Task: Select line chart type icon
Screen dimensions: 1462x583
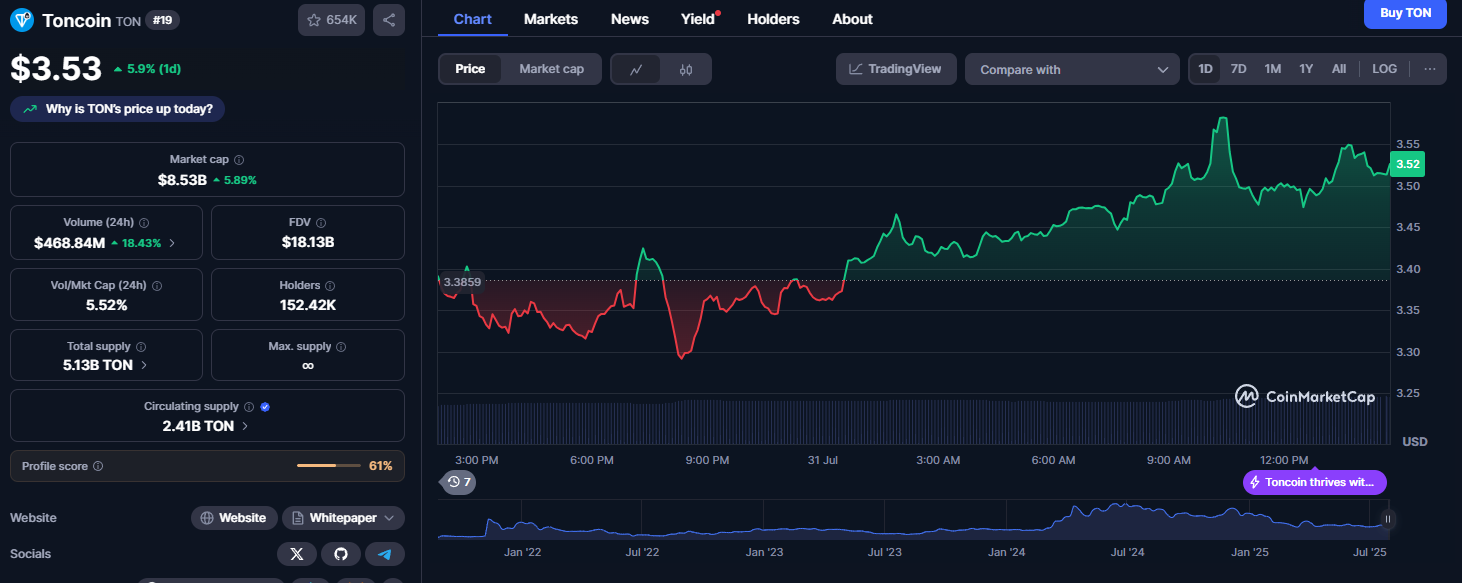Action: 637,70
